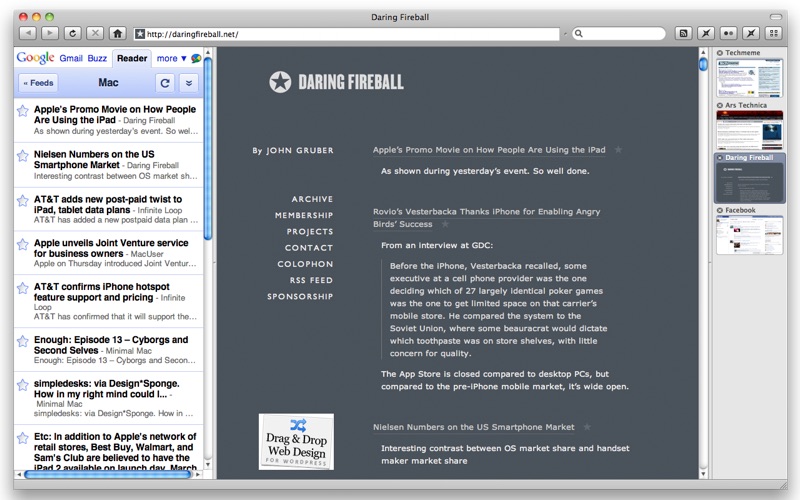
Task: Click the sidebar horizontal scrollbar thumb
Action: tap(108, 474)
